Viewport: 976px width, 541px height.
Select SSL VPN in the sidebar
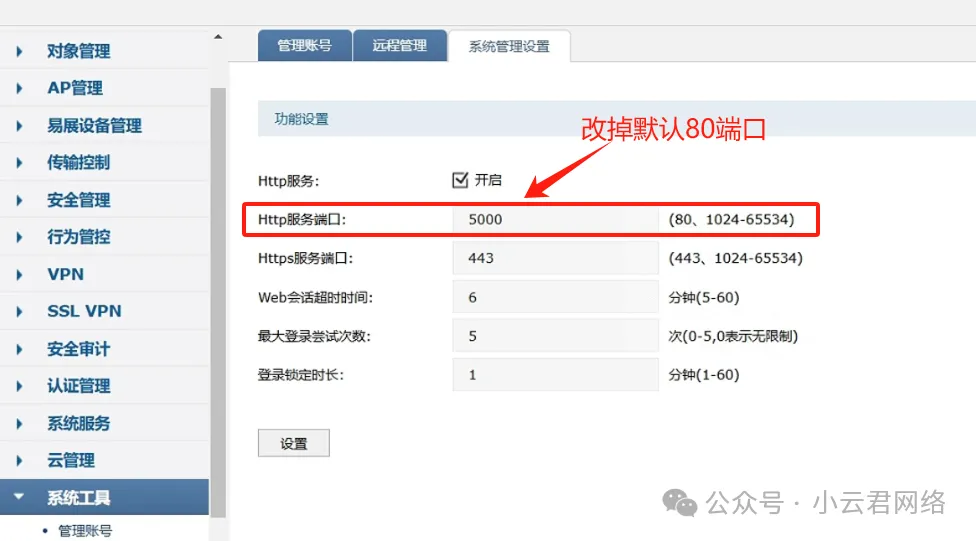pos(84,311)
